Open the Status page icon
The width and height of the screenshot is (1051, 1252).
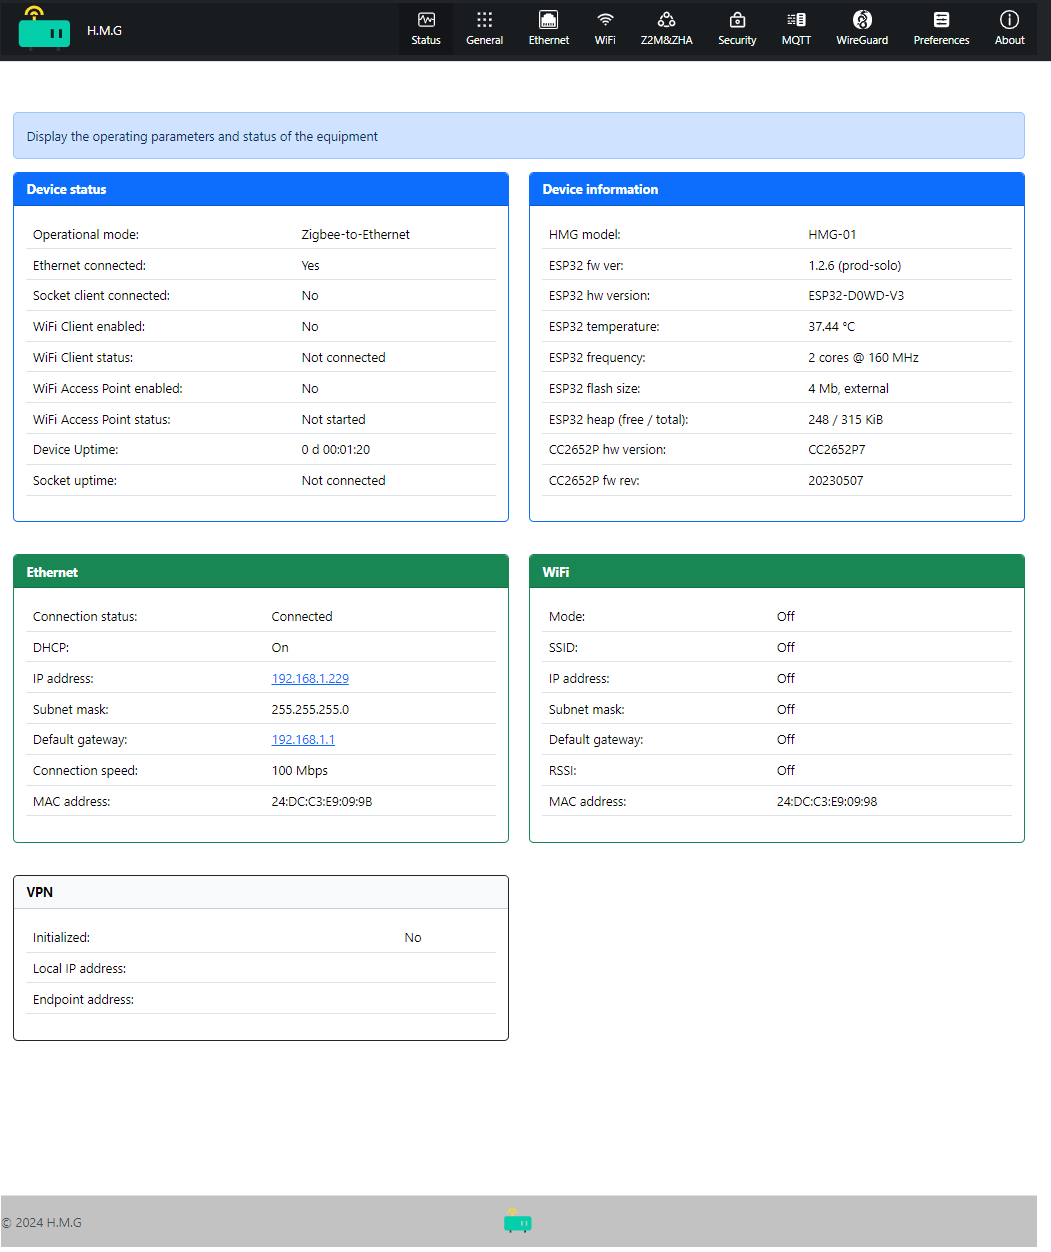(x=426, y=20)
